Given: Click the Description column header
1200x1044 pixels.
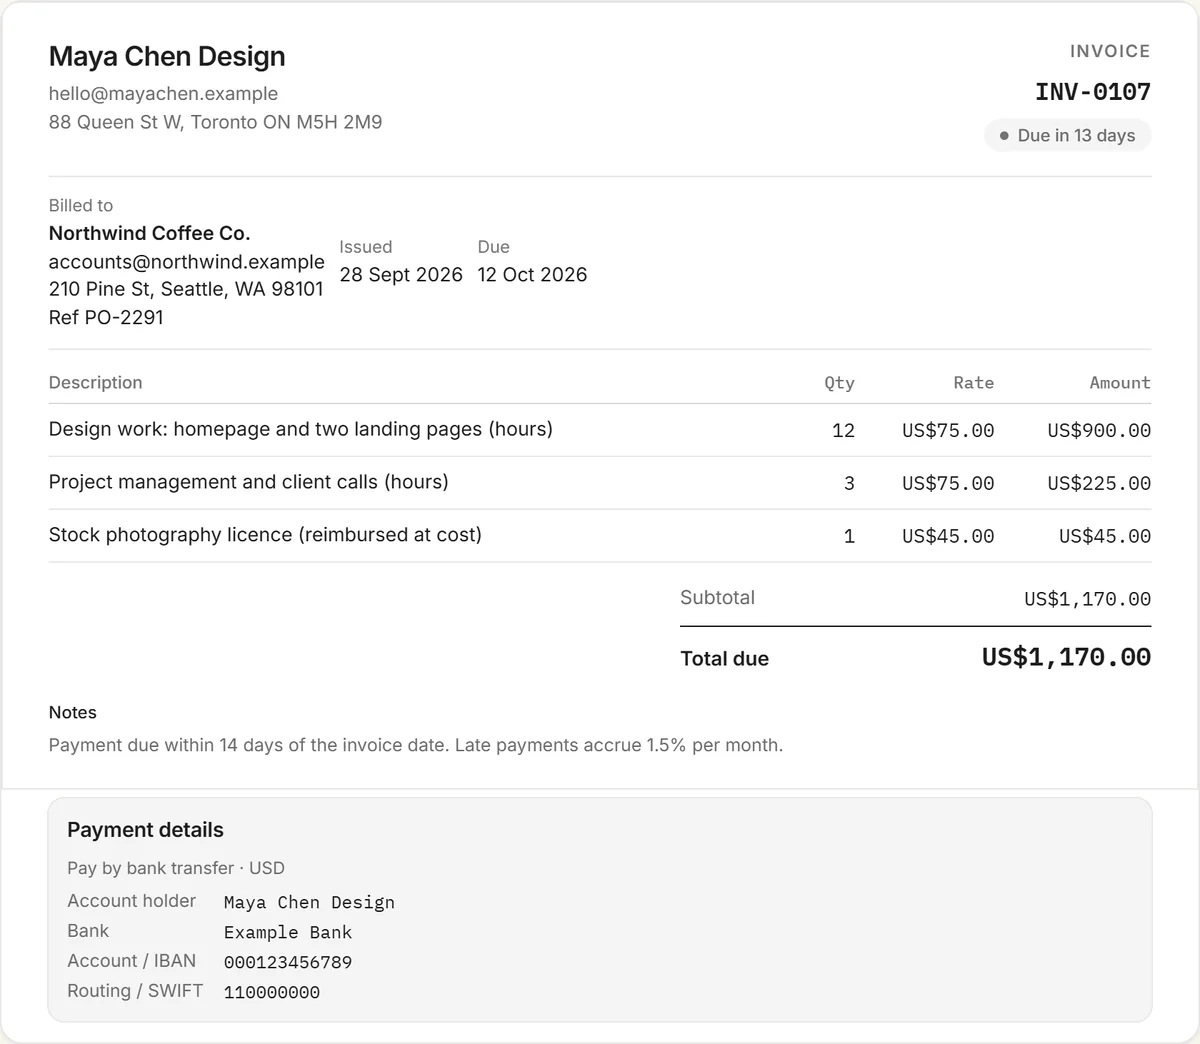Looking at the screenshot, I should [95, 383].
